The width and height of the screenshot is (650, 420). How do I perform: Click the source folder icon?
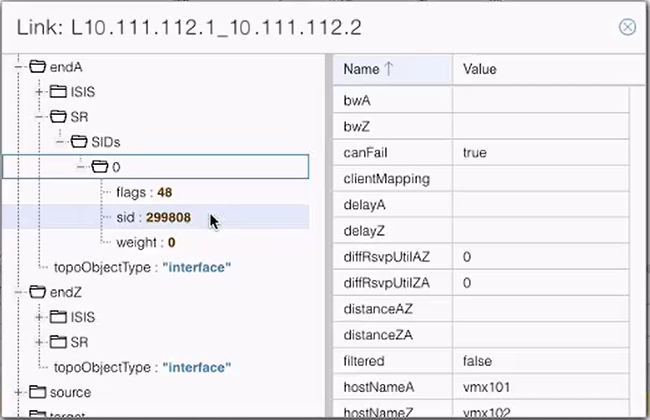[x=38, y=392]
